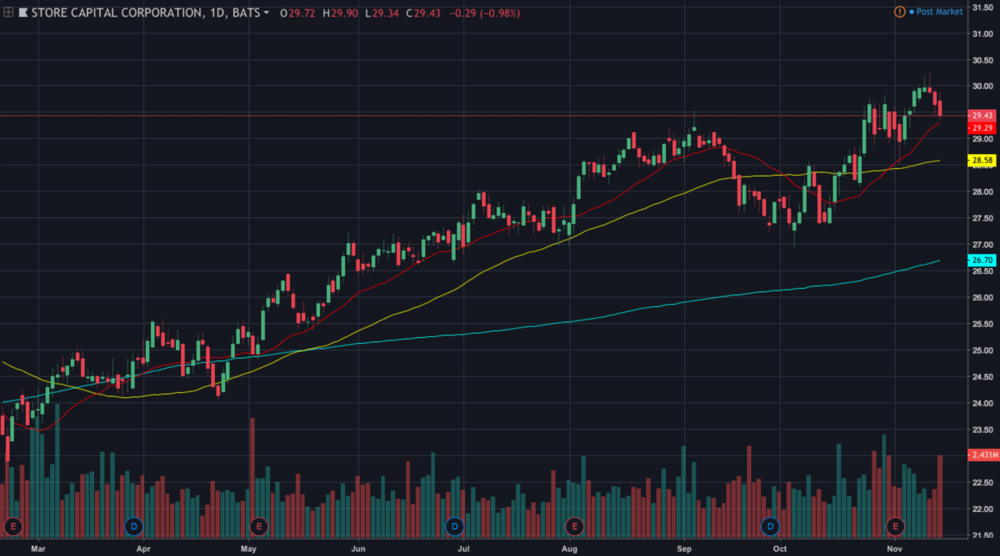Click the earnings E marker in early November
Screen dimensions: 1000x556
895,525
